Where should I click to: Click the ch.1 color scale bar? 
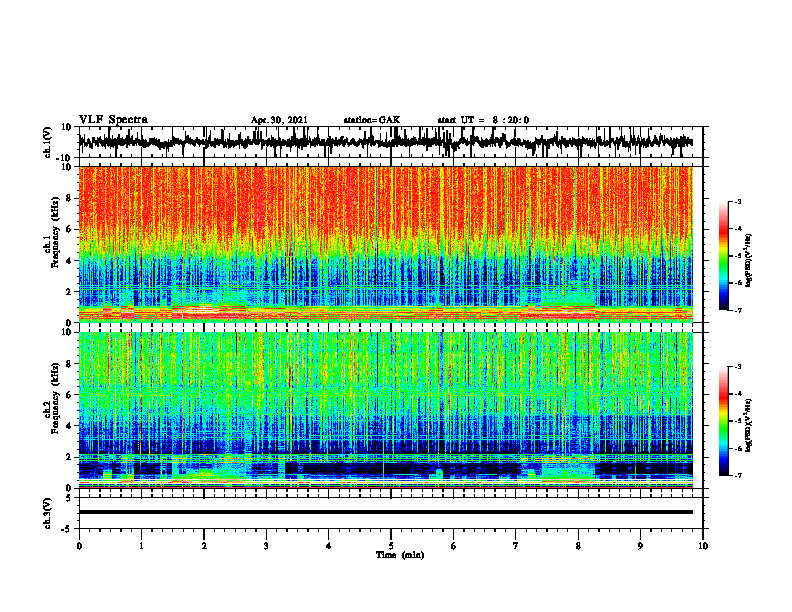coord(723,256)
